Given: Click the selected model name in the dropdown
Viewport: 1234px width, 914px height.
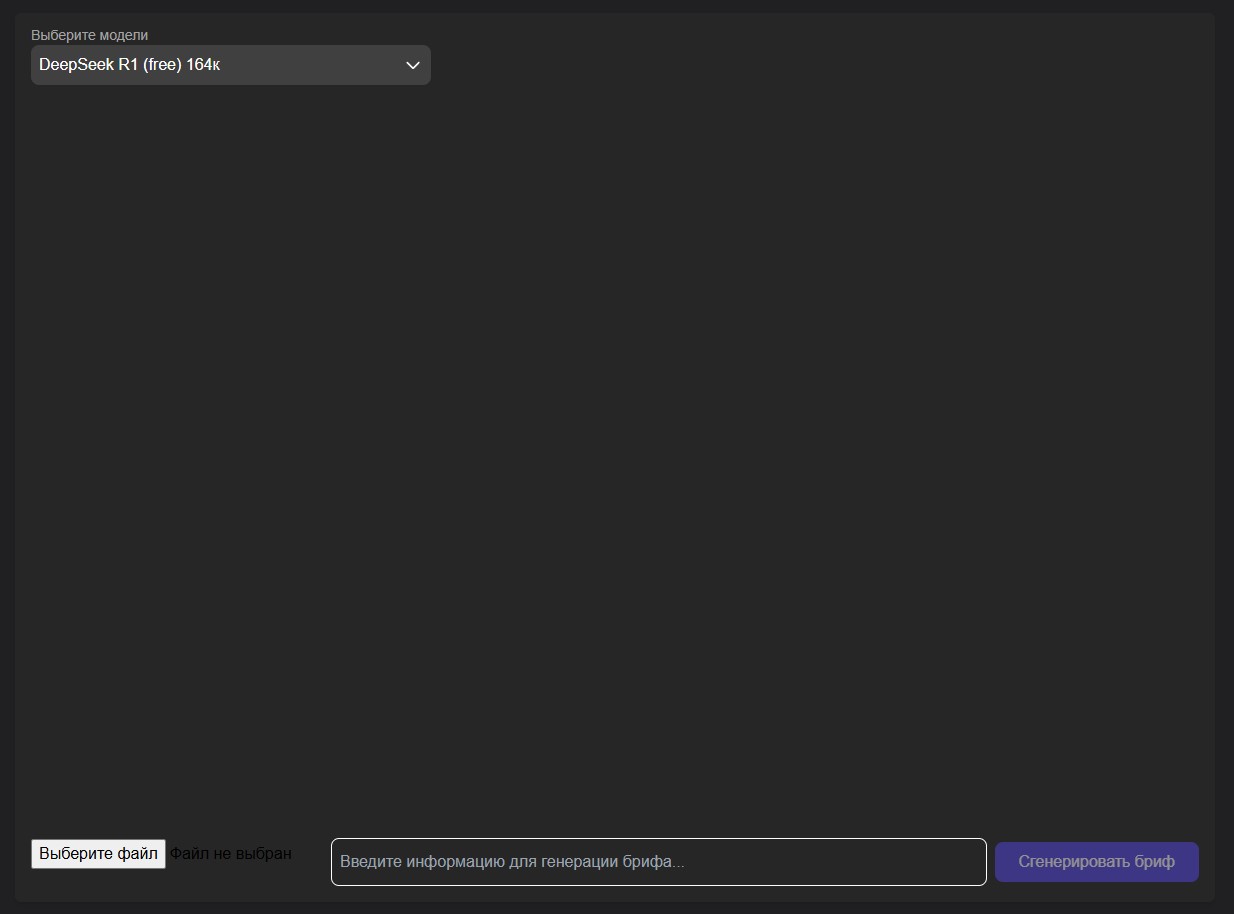Looking at the screenshot, I should tap(129, 65).
